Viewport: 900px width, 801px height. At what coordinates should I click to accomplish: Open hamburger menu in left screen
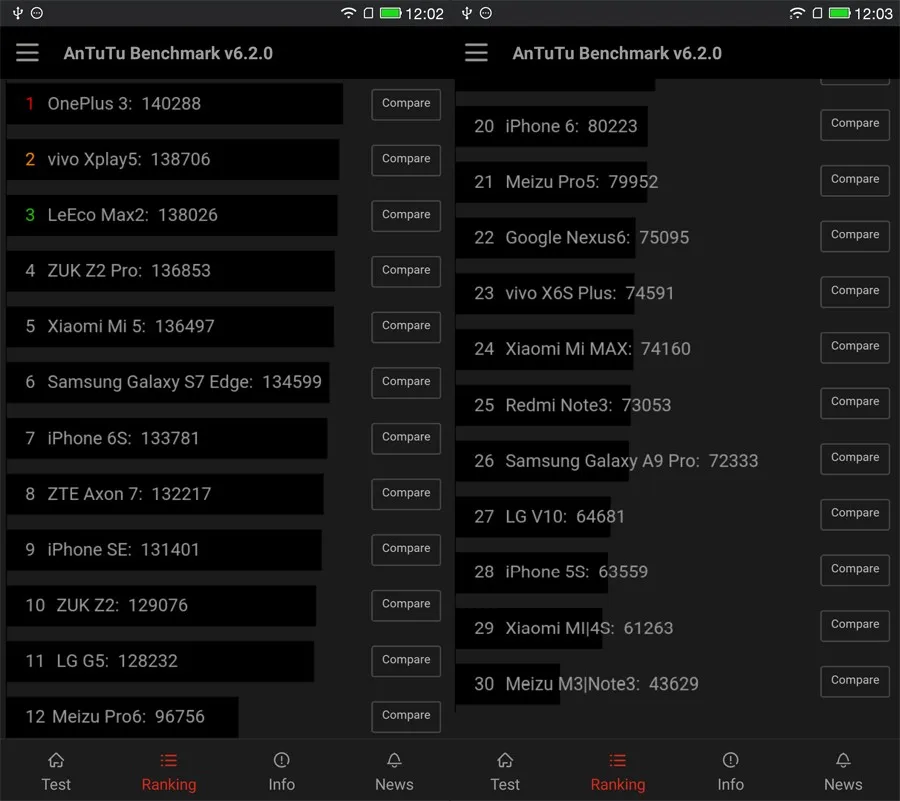click(27, 53)
